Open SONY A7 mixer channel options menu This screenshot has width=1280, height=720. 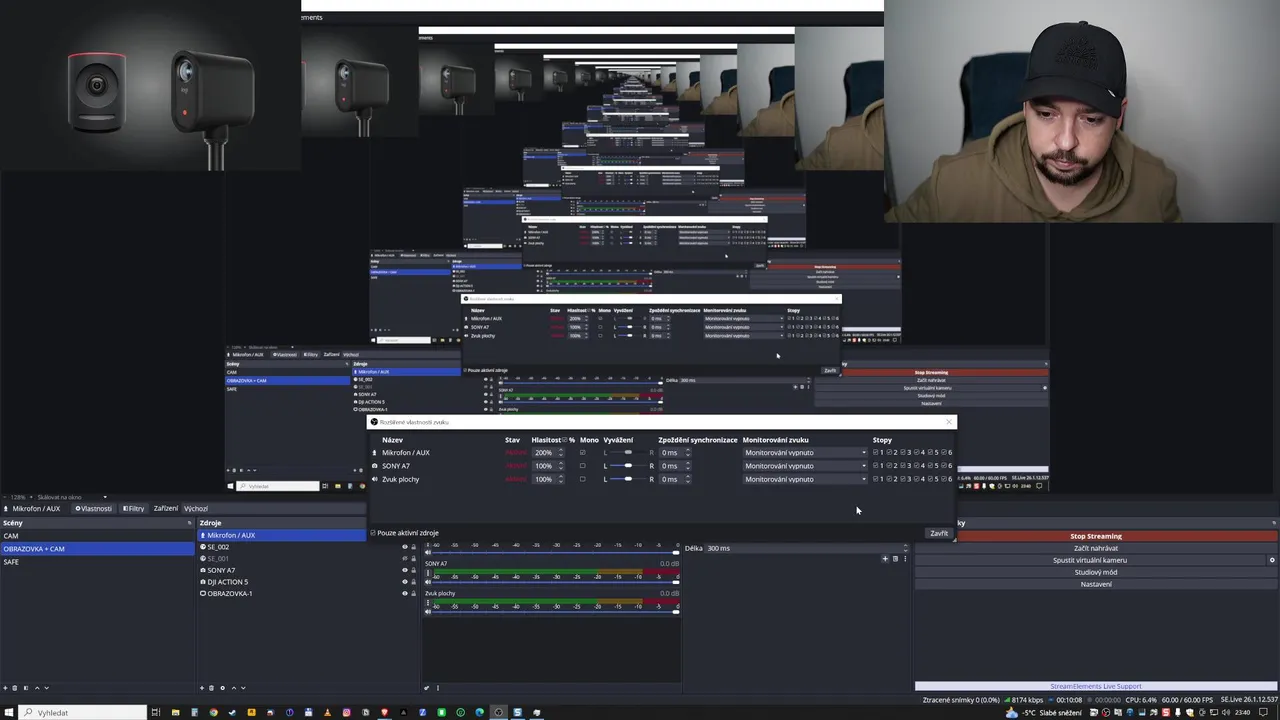tap(428, 573)
